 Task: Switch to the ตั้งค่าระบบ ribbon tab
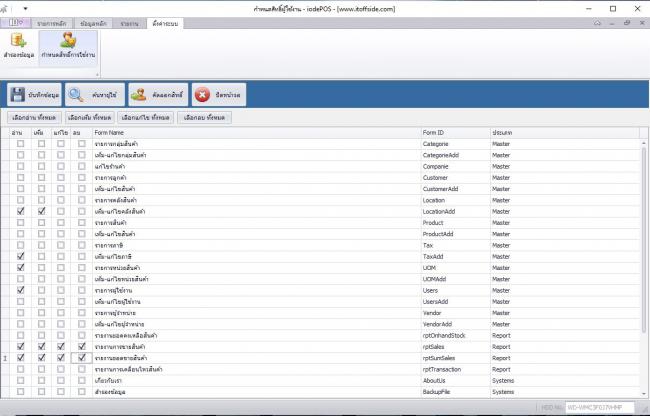pyautogui.click(x=165, y=24)
